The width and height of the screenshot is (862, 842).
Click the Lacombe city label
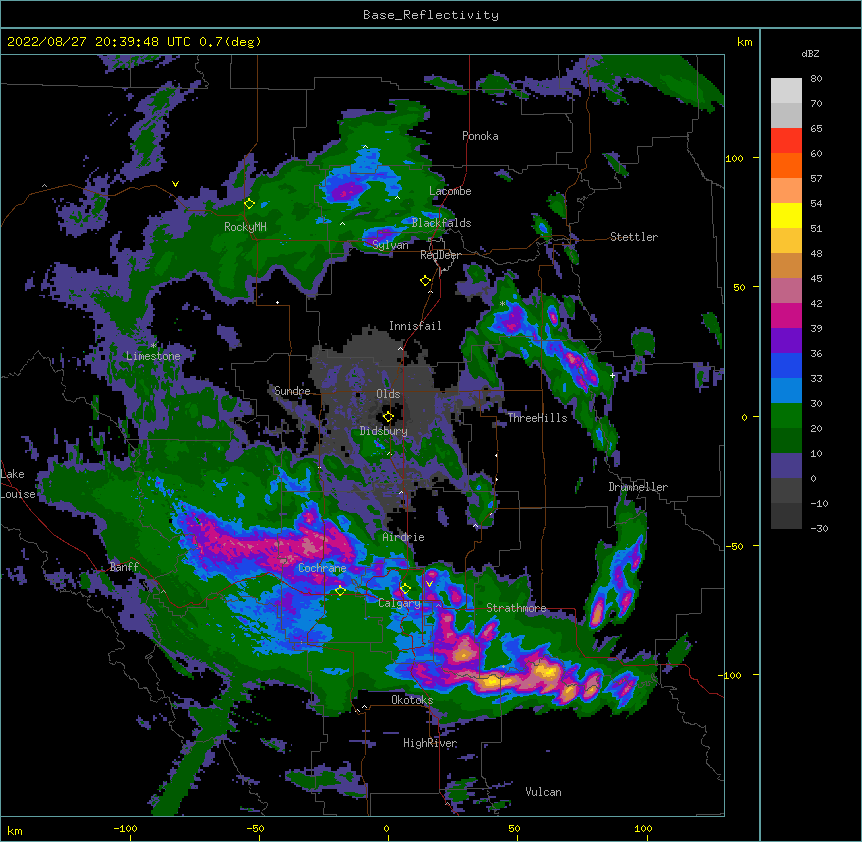click(450, 191)
